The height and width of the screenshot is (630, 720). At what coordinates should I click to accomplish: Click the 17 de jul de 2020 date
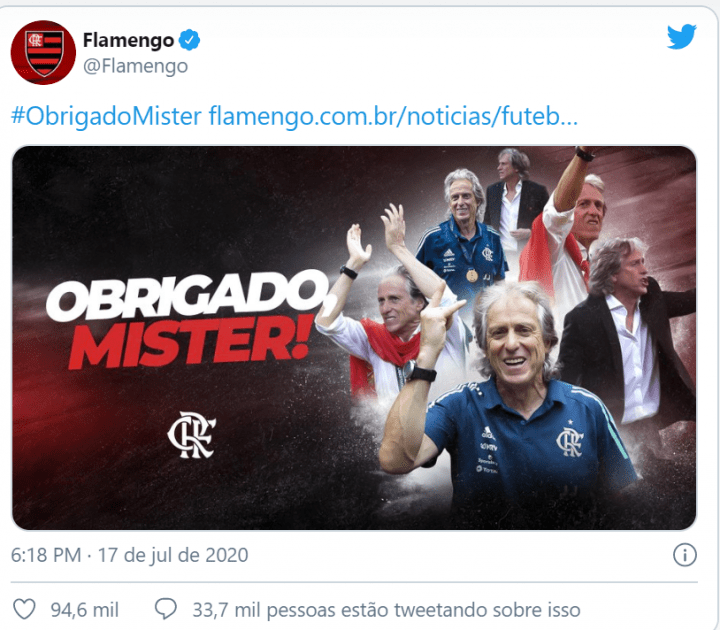[173, 555]
